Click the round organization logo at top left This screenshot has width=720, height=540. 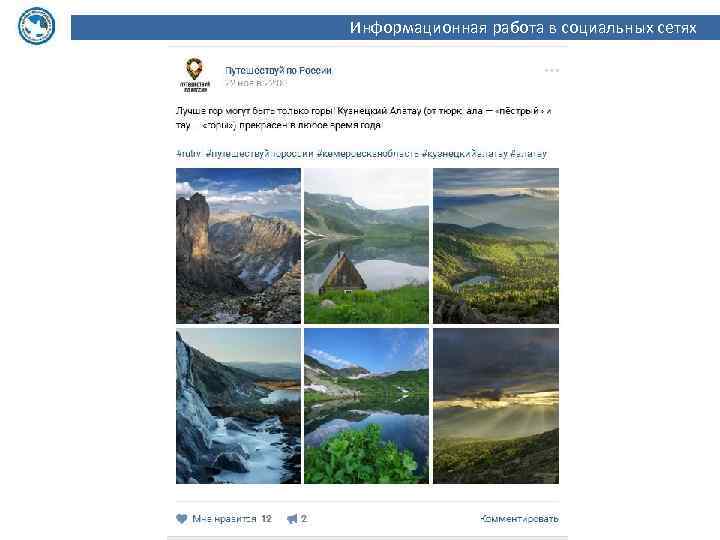pos(37,26)
